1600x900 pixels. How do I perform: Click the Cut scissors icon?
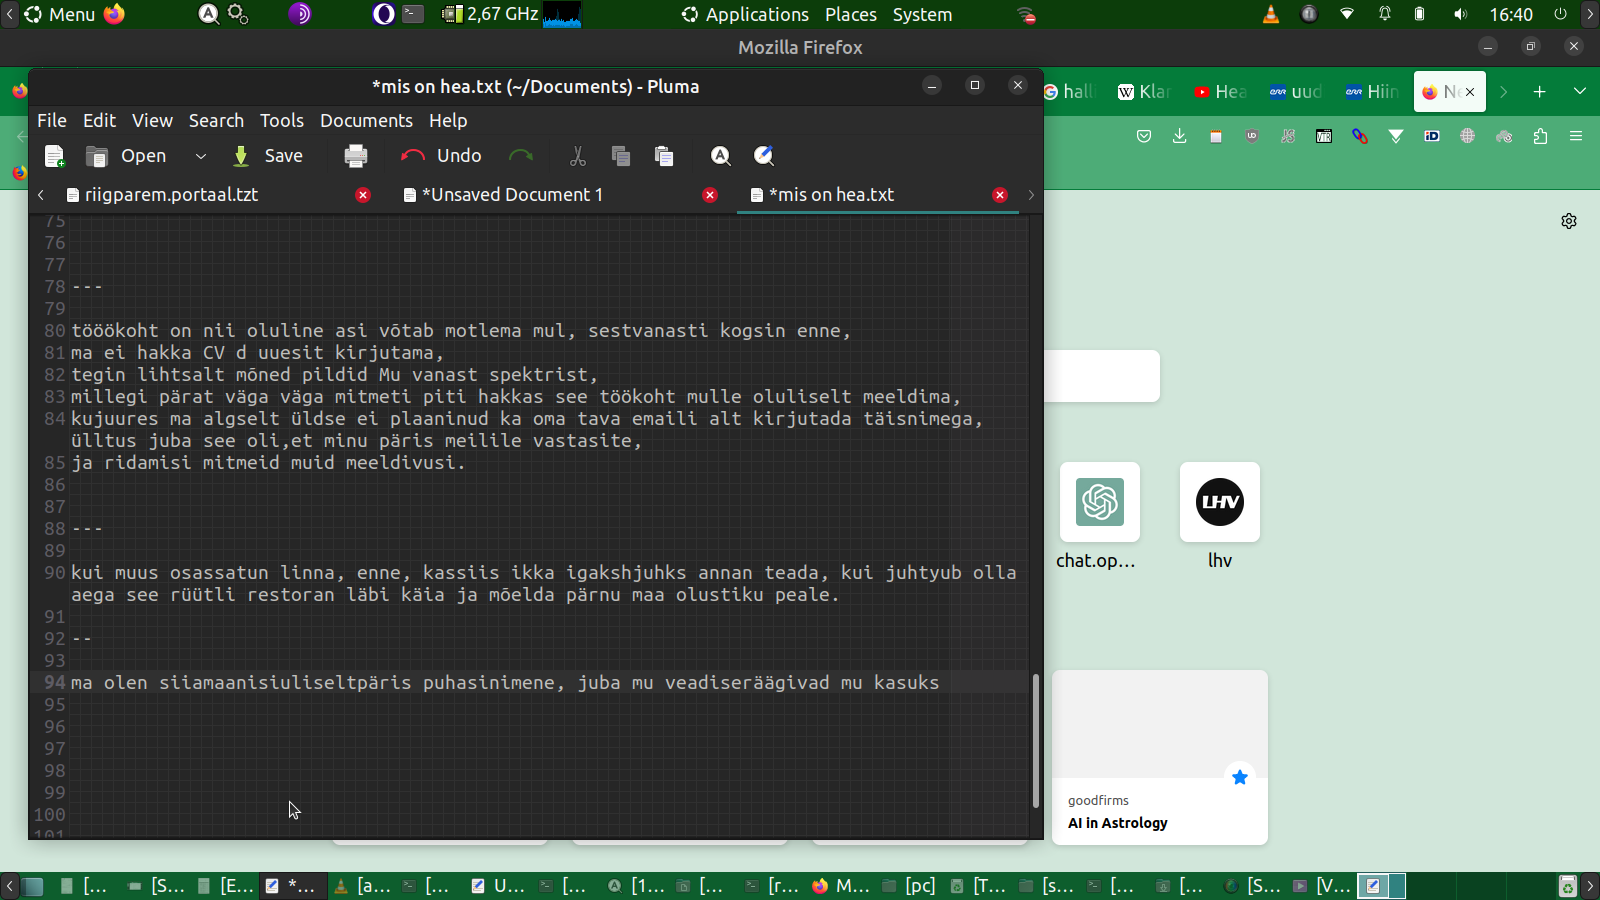pyautogui.click(x=577, y=156)
